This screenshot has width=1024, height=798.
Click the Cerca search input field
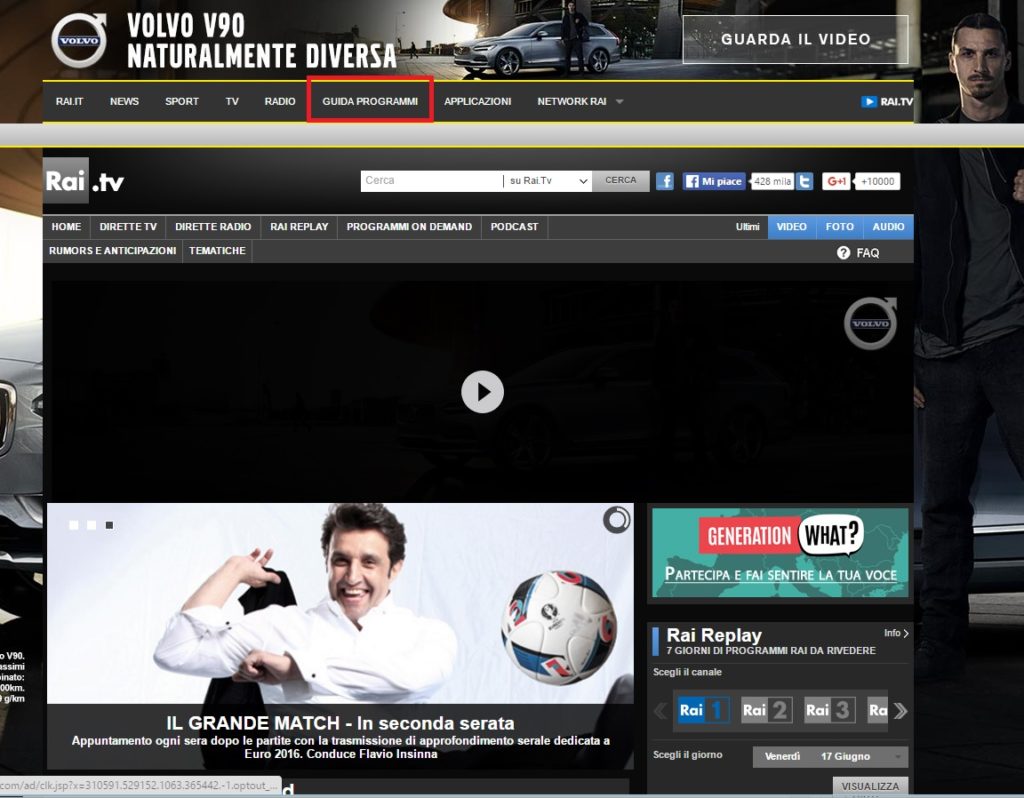(430, 181)
